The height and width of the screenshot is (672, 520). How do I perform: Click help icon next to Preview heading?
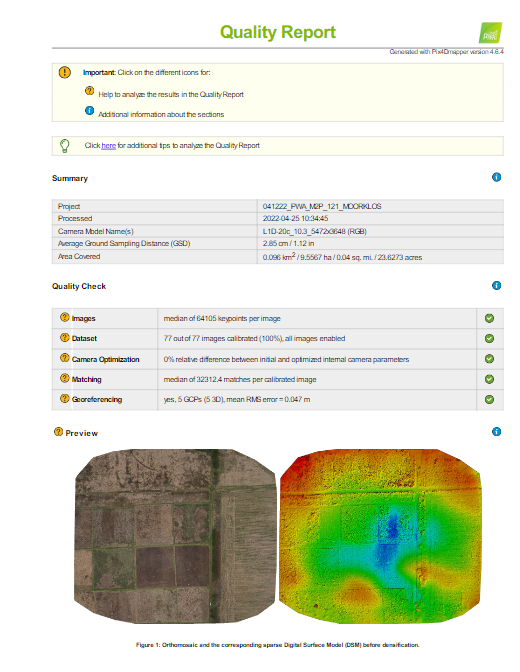point(58,432)
